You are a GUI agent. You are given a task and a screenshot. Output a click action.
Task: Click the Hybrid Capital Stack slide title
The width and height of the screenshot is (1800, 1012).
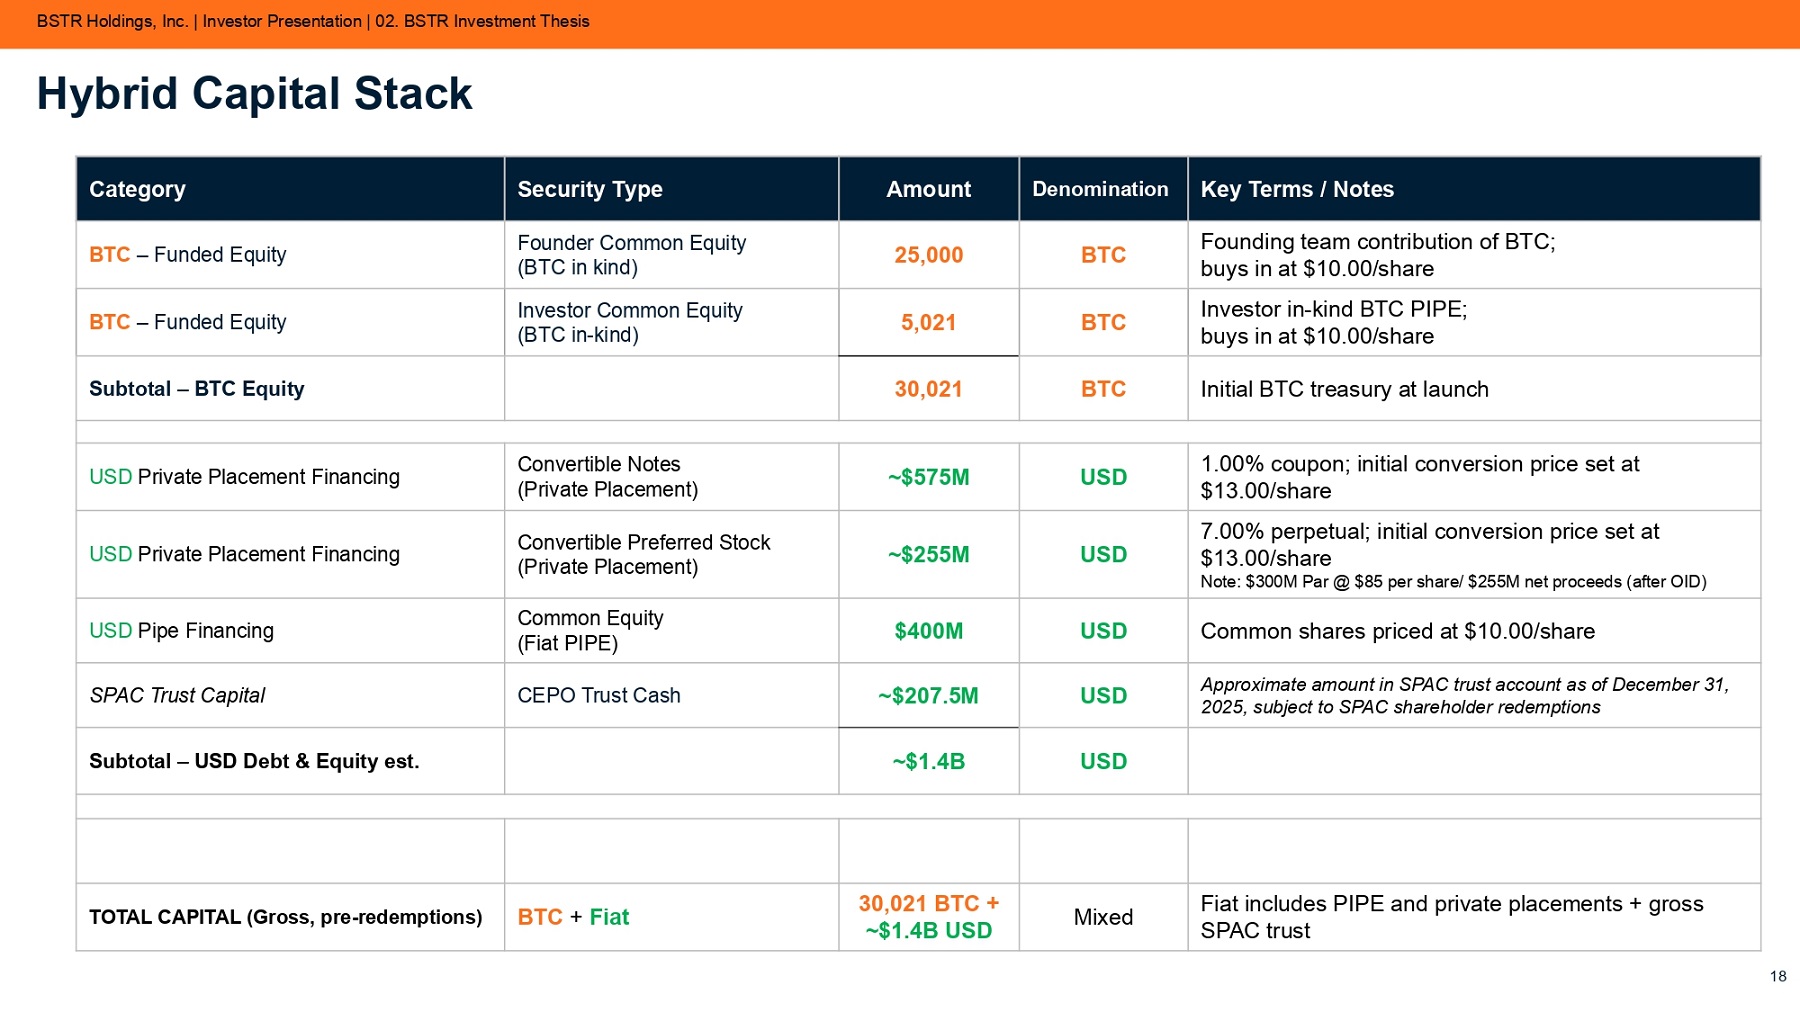point(254,94)
